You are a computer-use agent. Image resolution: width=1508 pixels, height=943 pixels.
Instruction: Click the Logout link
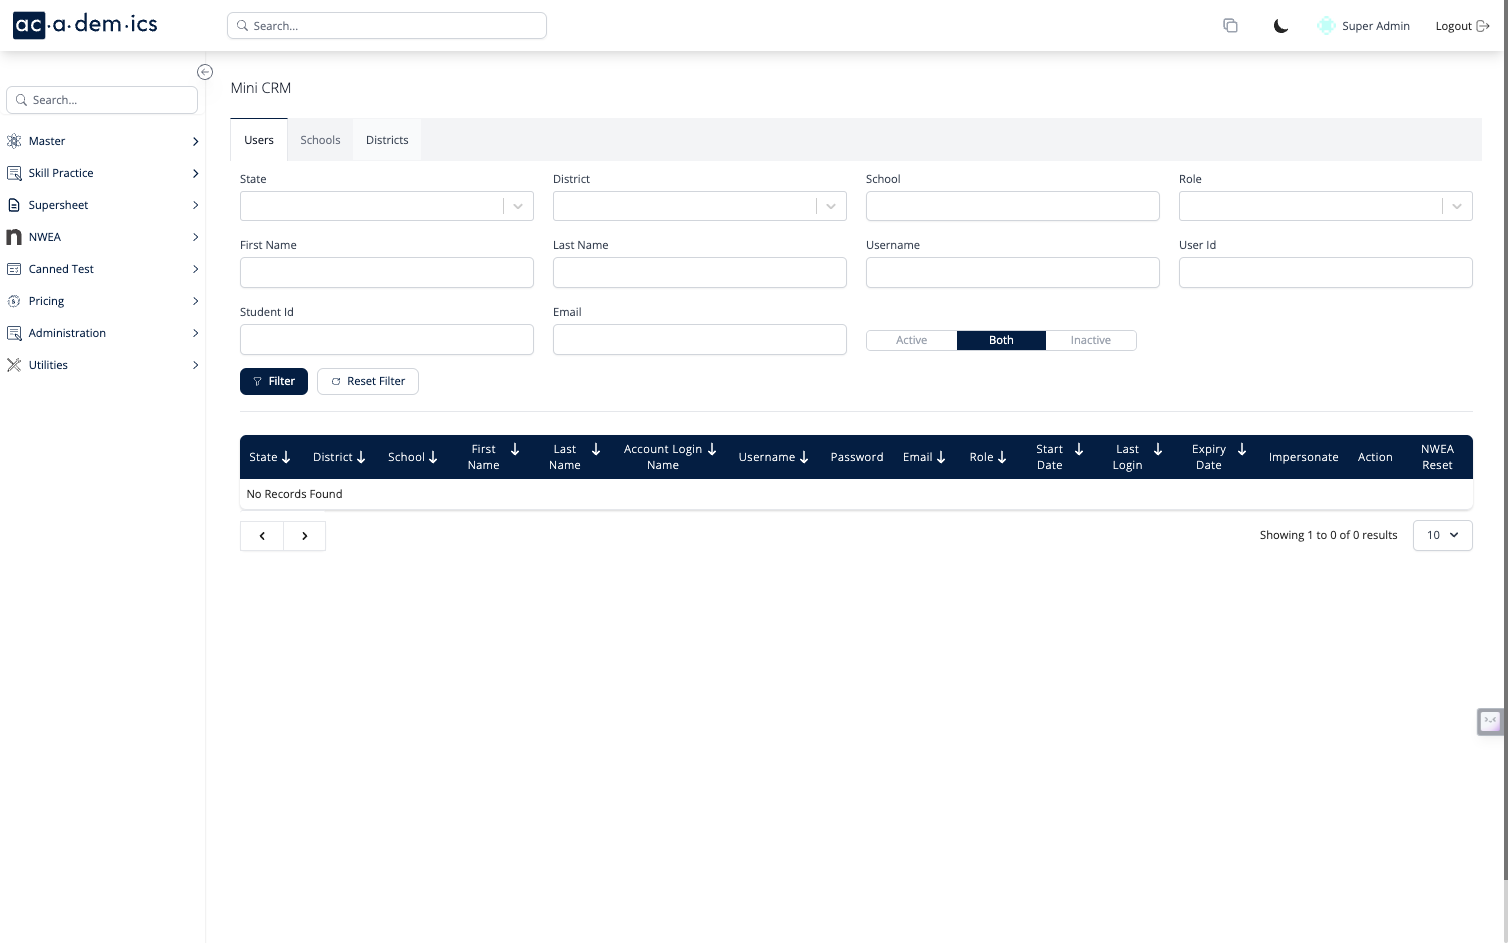tap(1462, 26)
